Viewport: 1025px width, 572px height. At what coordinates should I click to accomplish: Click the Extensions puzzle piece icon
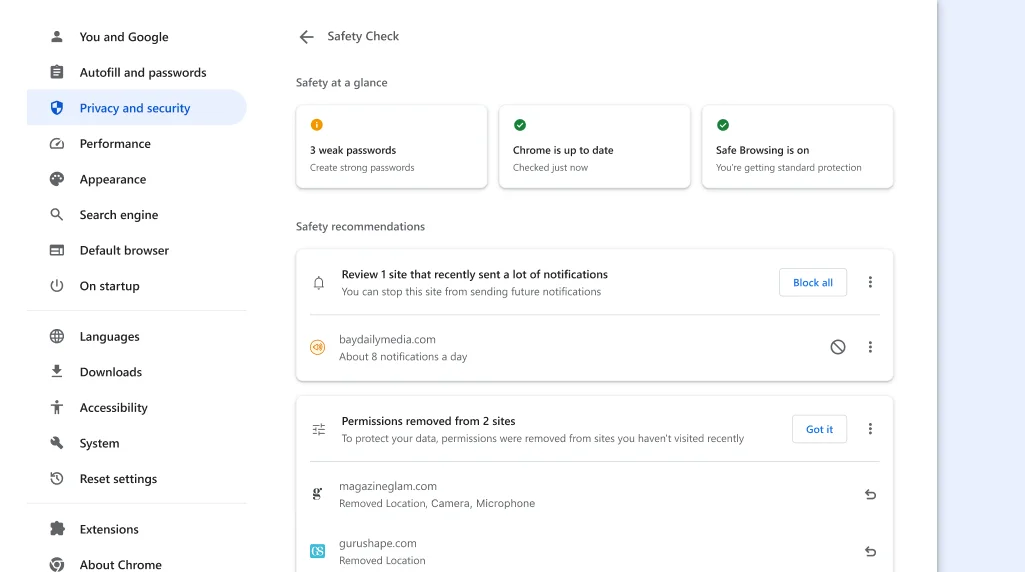point(57,530)
